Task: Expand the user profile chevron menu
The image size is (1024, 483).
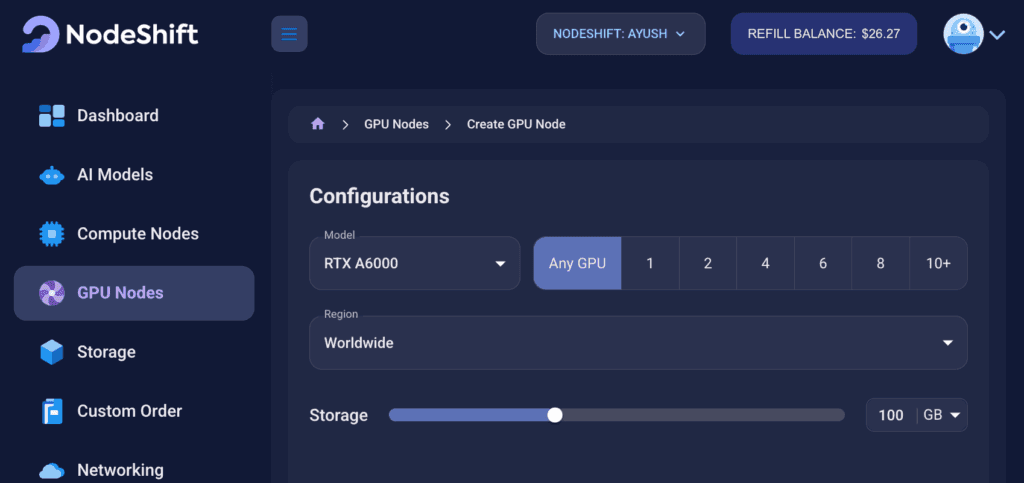Action: [997, 35]
